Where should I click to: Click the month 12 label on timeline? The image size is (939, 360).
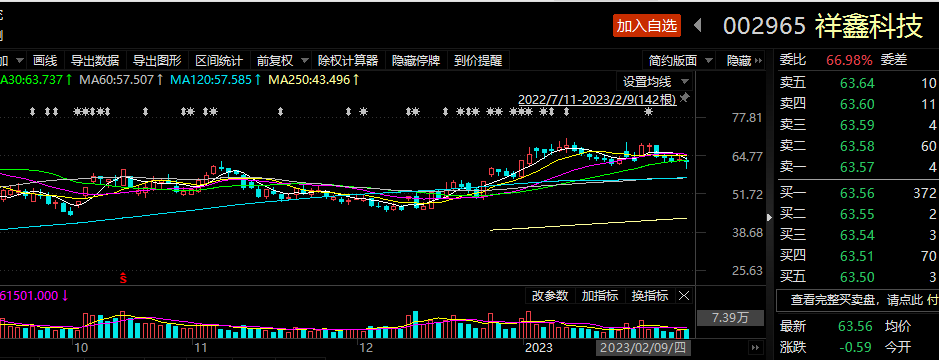click(x=366, y=347)
